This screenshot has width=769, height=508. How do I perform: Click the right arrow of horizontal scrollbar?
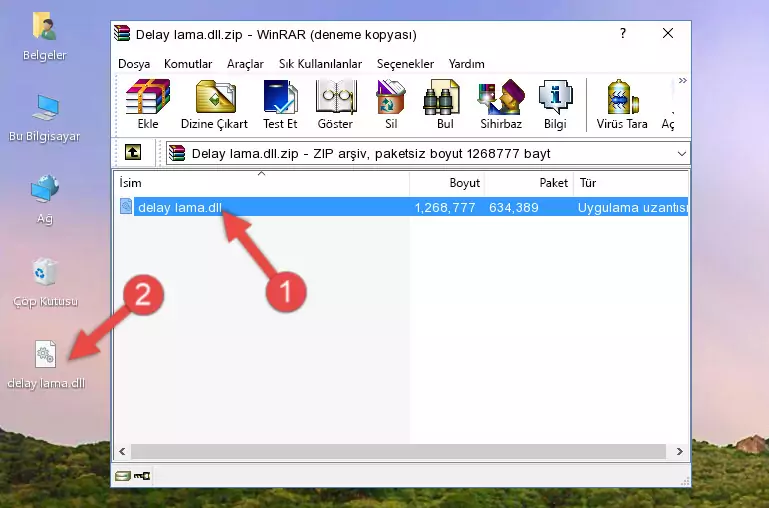tap(679, 451)
